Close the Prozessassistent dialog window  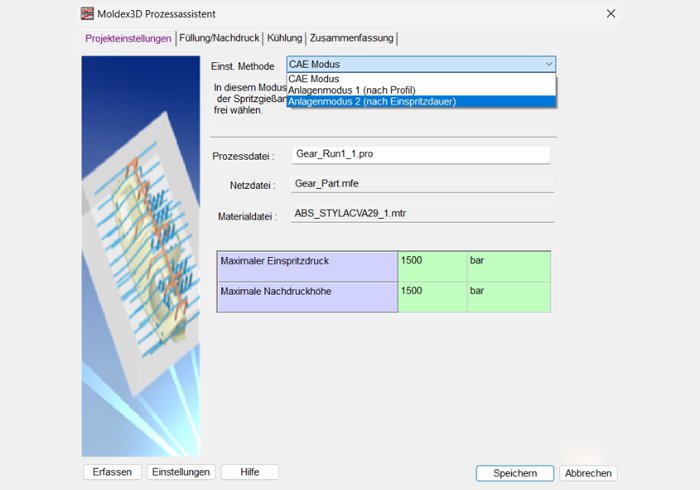click(x=611, y=14)
